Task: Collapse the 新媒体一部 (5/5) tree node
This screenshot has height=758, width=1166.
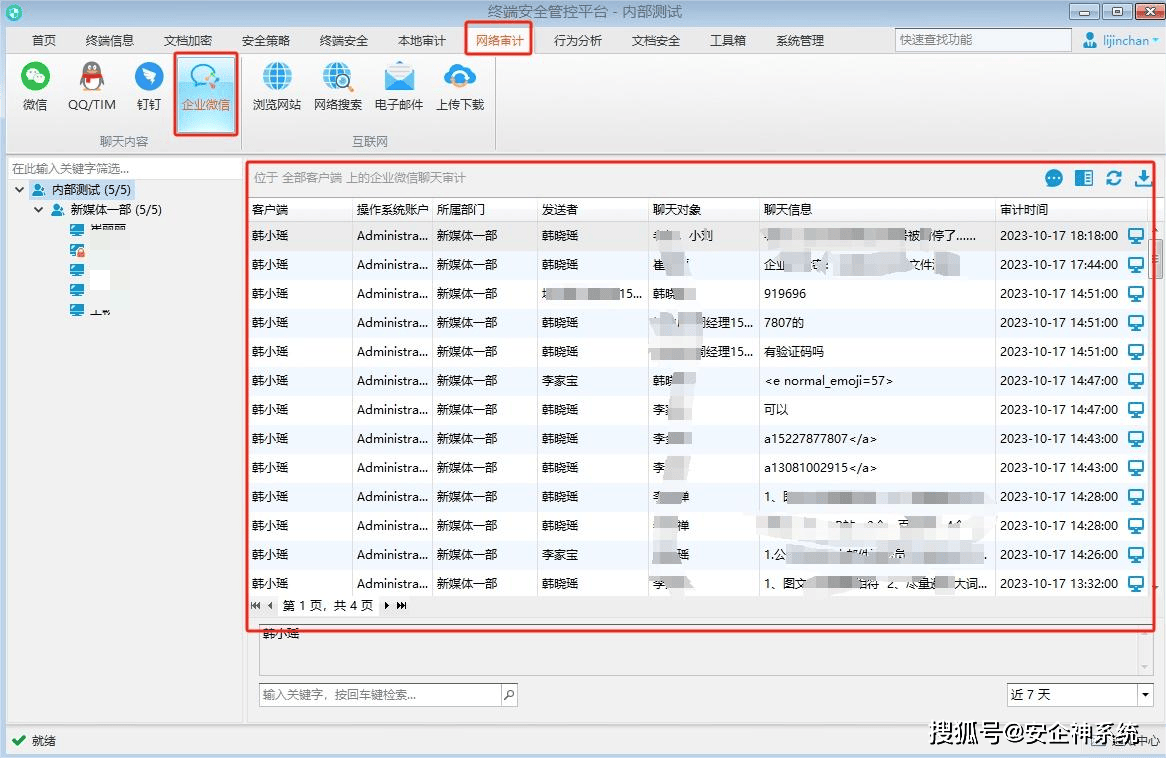Action: pos(38,210)
